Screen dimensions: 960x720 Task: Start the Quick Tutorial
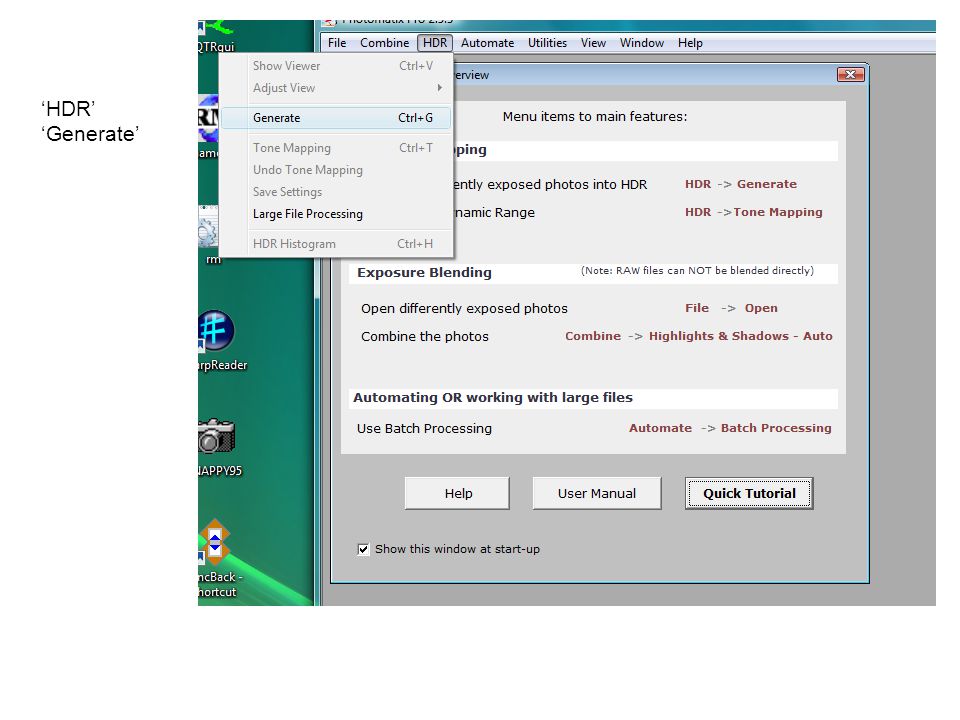click(749, 493)
